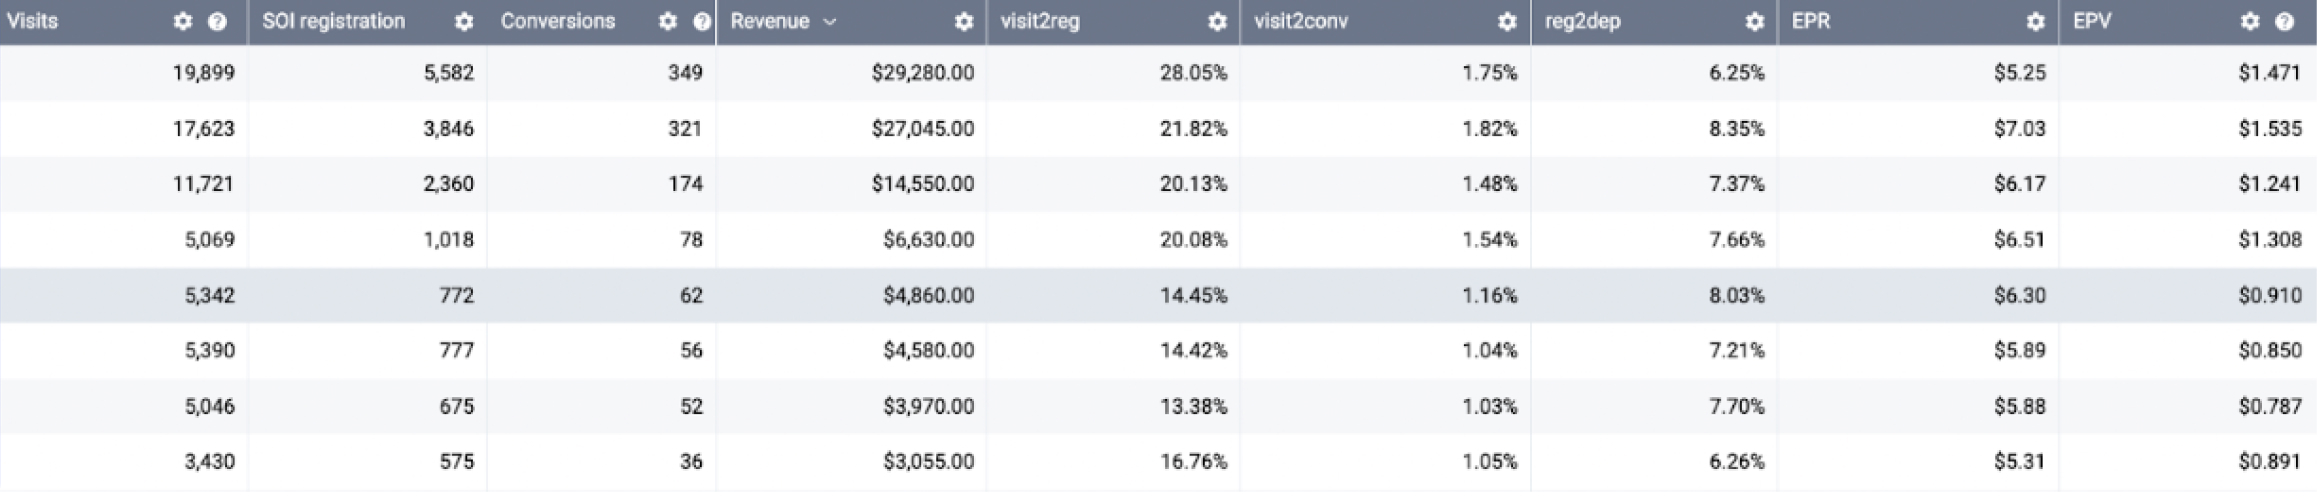Open the Conversions column settings gear
Image resolution: width=2323 pixels, height=496 pixels.
click(668, 22)
